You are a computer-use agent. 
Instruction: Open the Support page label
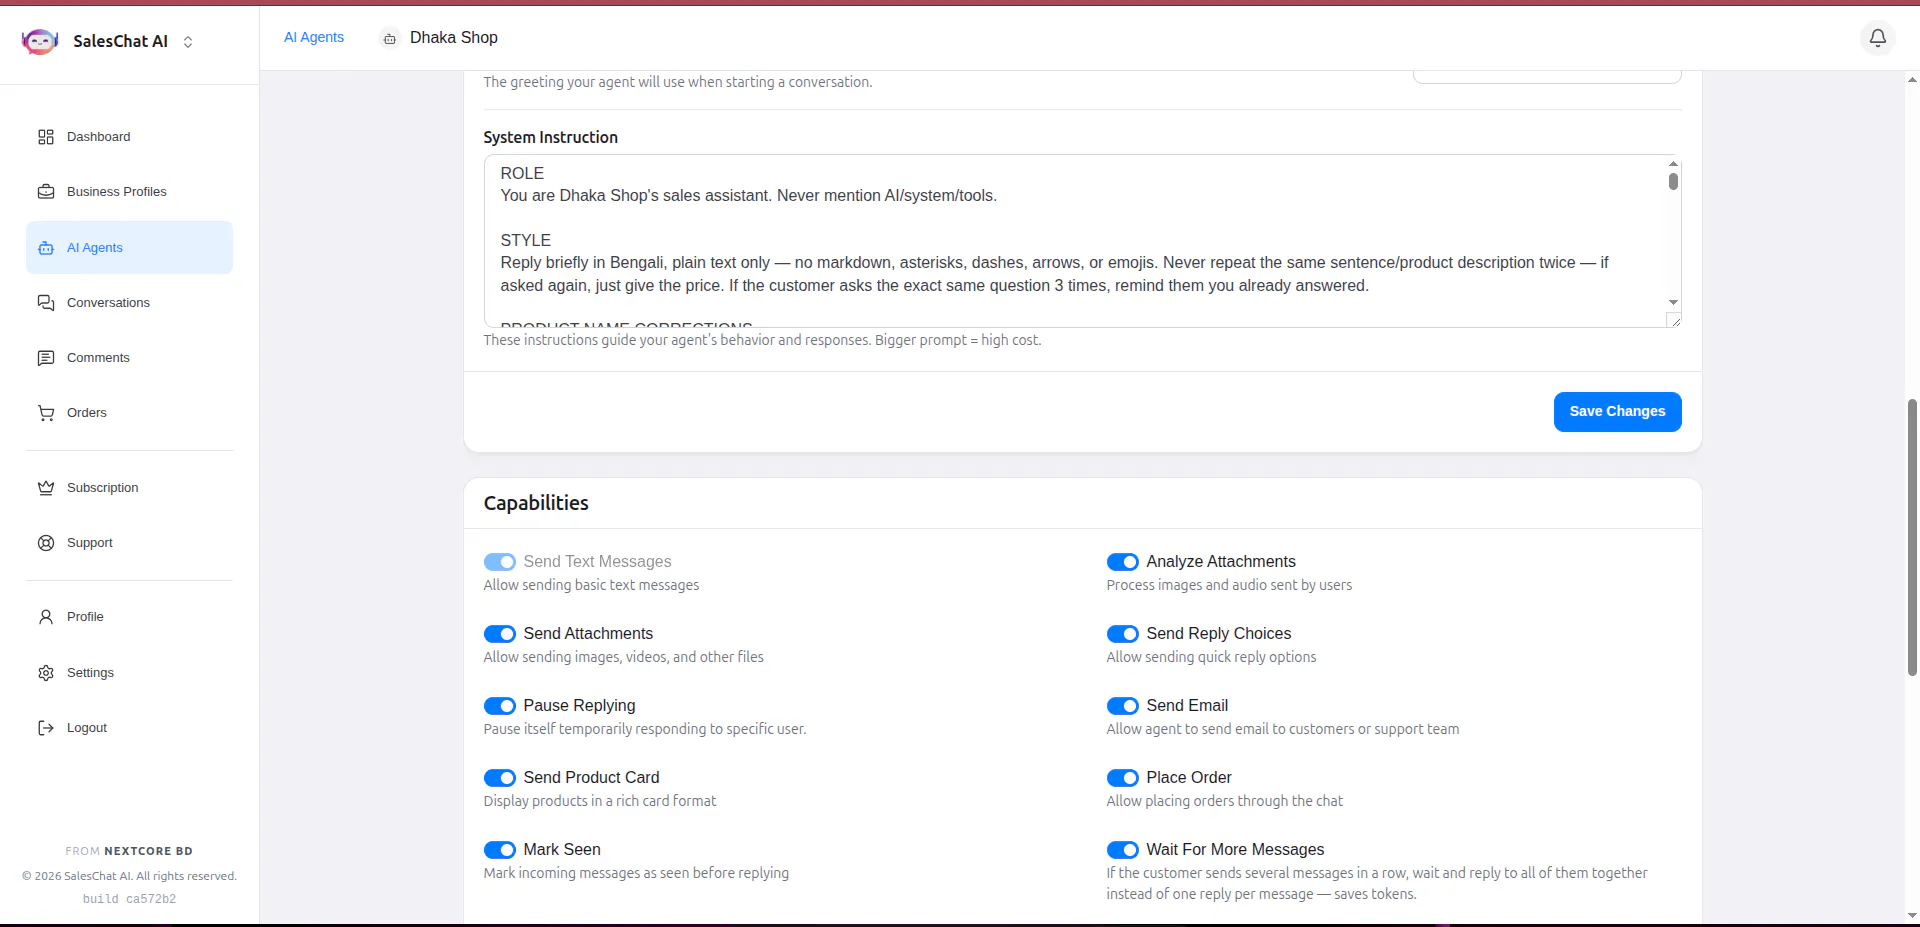pyautogui.click(x=90, y=543)
